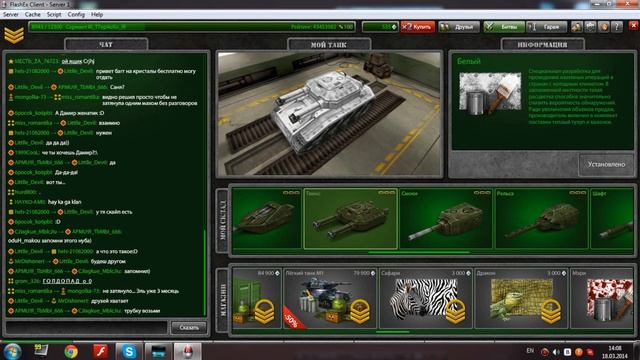Click chat message 'трубку возьми'
640x360 pixels.
pos(142,311)
